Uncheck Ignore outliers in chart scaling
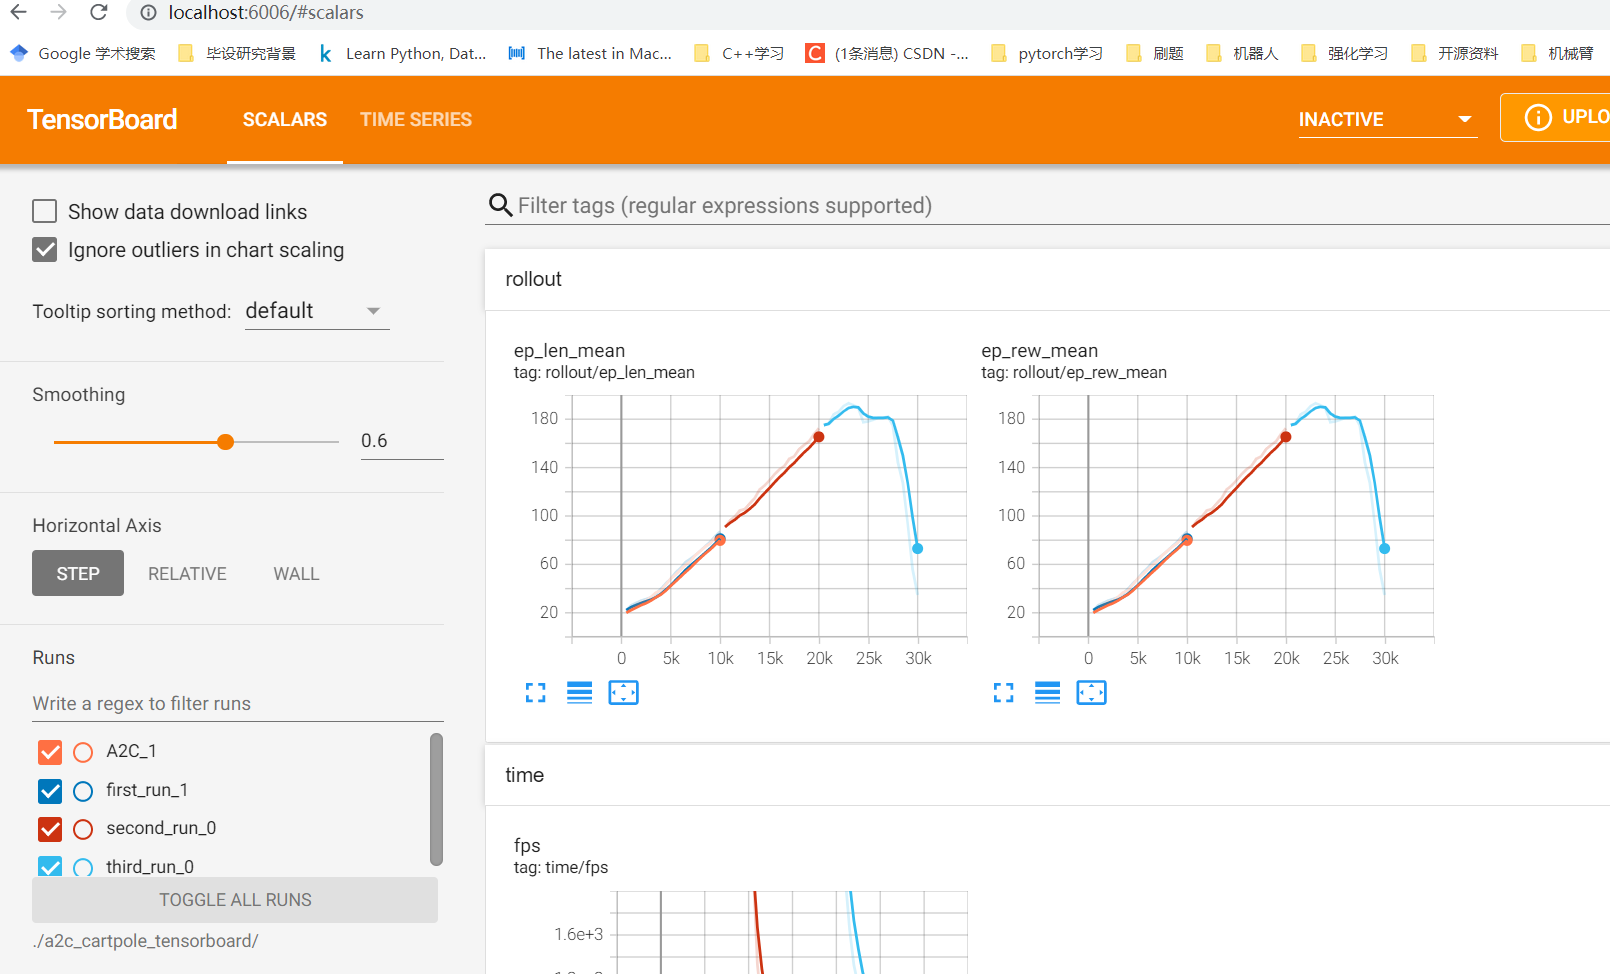The image size is (1610, 974). tap(44, 249)
